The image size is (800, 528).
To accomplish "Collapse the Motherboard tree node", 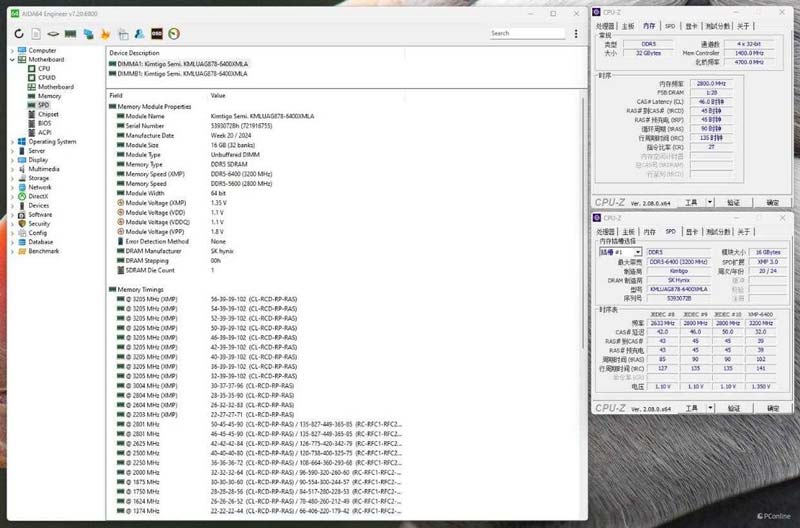I will click(12, 59).
